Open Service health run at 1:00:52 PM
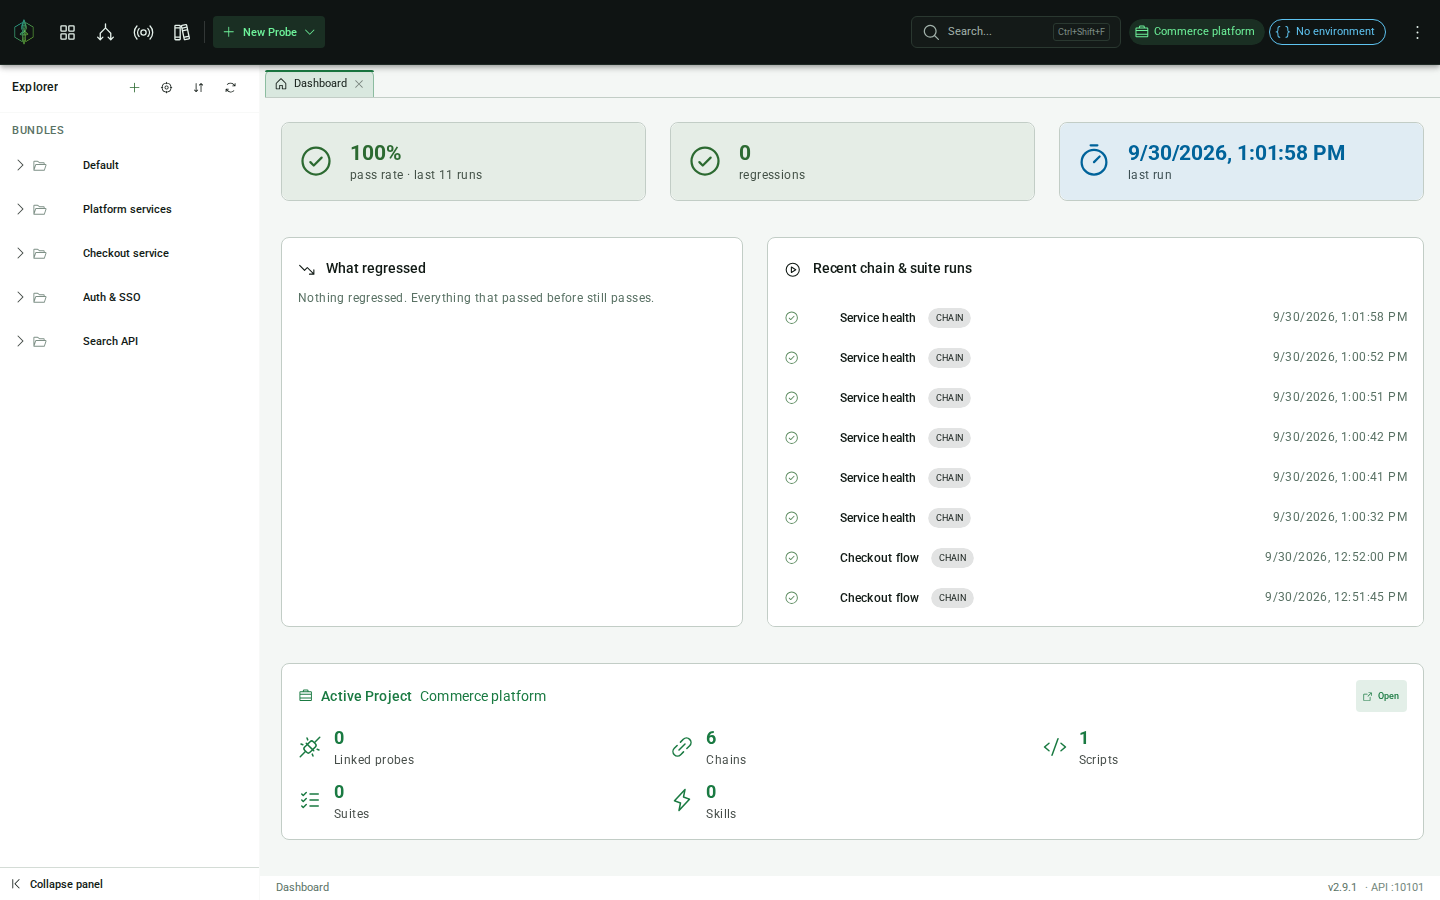 point(1095,358)
